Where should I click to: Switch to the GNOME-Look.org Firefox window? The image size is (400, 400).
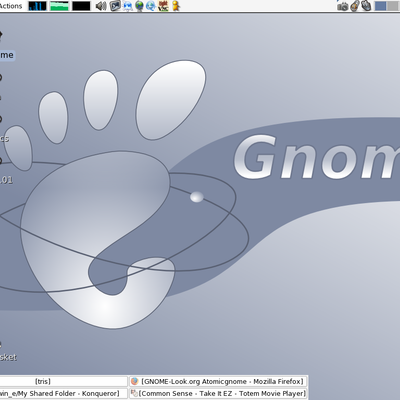[218, 381]
